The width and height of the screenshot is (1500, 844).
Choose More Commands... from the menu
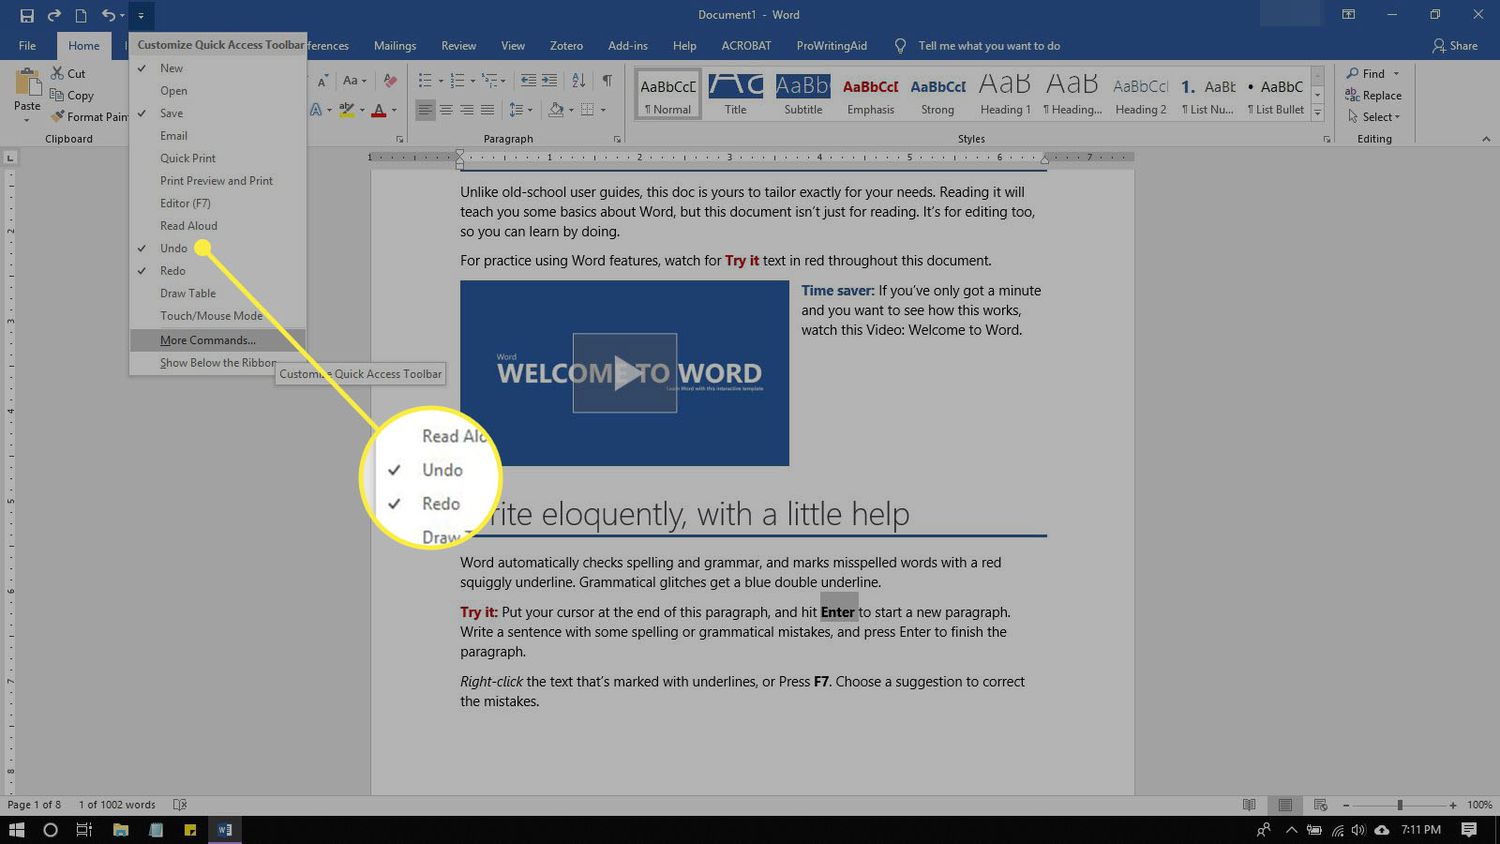[217, 340]
